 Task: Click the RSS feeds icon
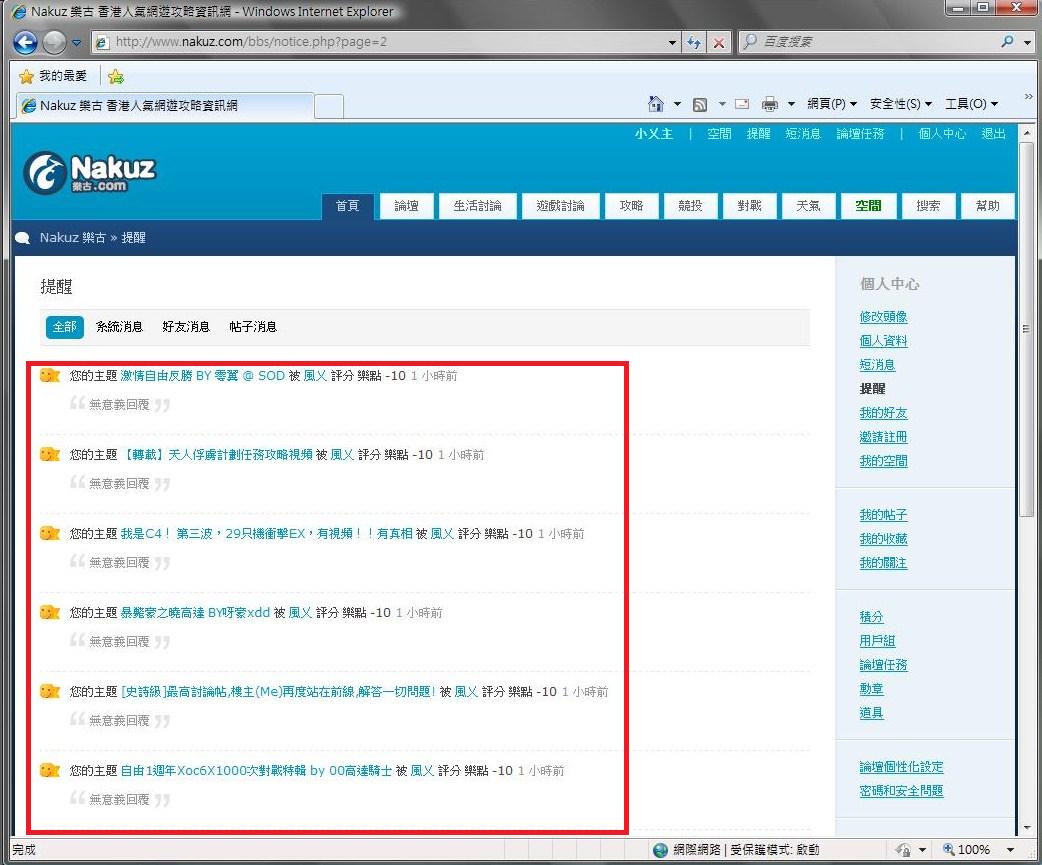[700, 104]
